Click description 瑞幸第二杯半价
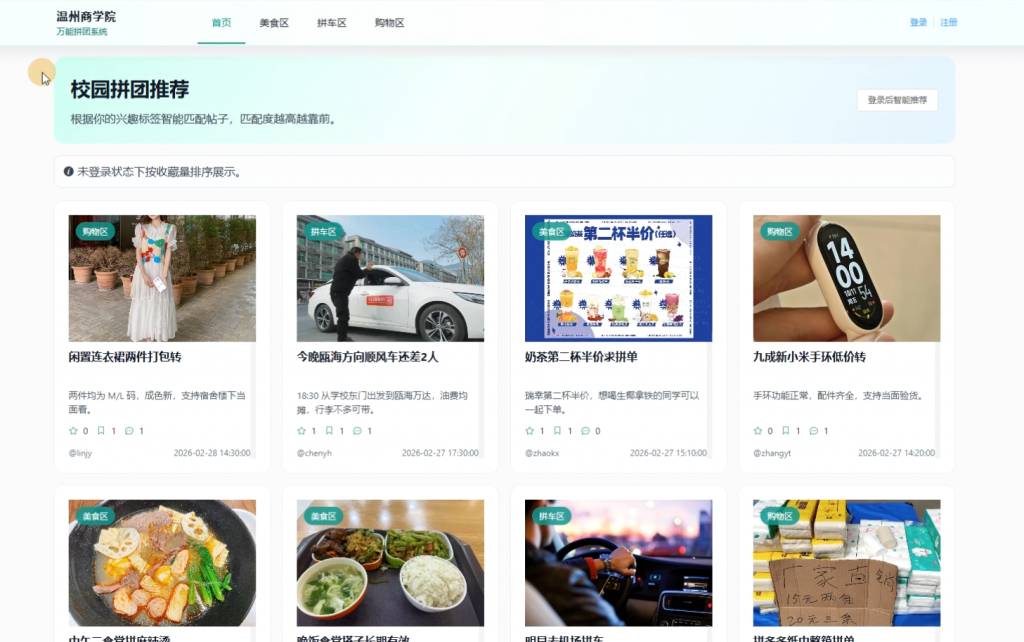This screenshot has height=642, width=1024. pos(612,402)
